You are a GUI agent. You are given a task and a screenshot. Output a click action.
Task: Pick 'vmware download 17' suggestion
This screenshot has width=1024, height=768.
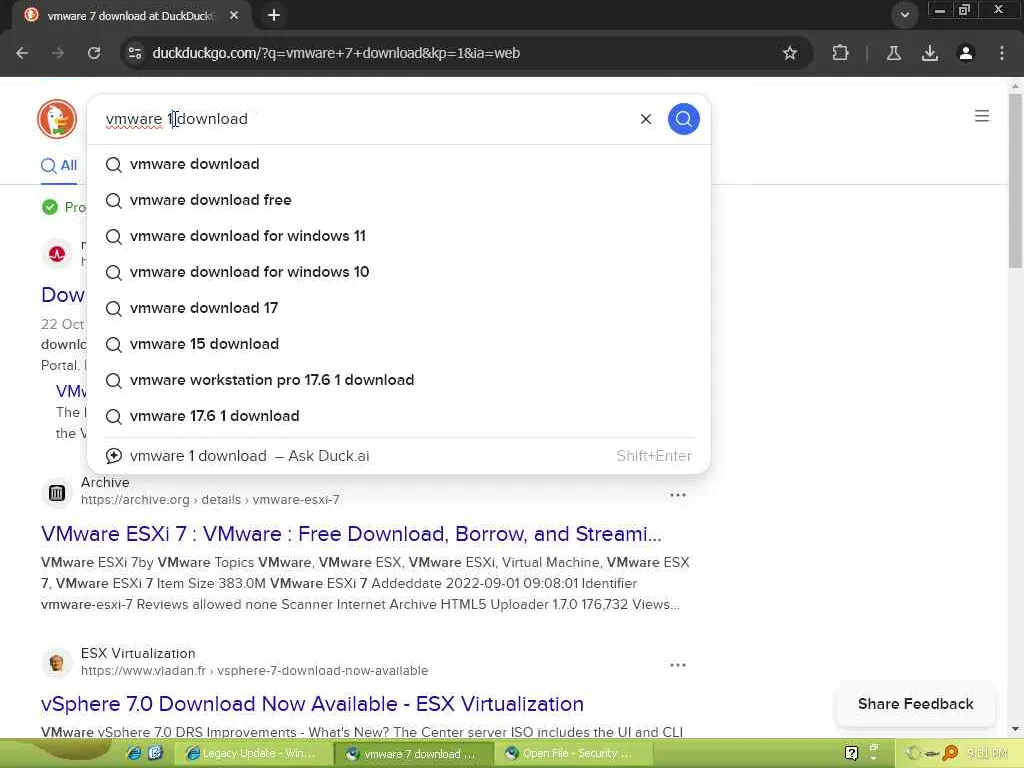[398, 308]
